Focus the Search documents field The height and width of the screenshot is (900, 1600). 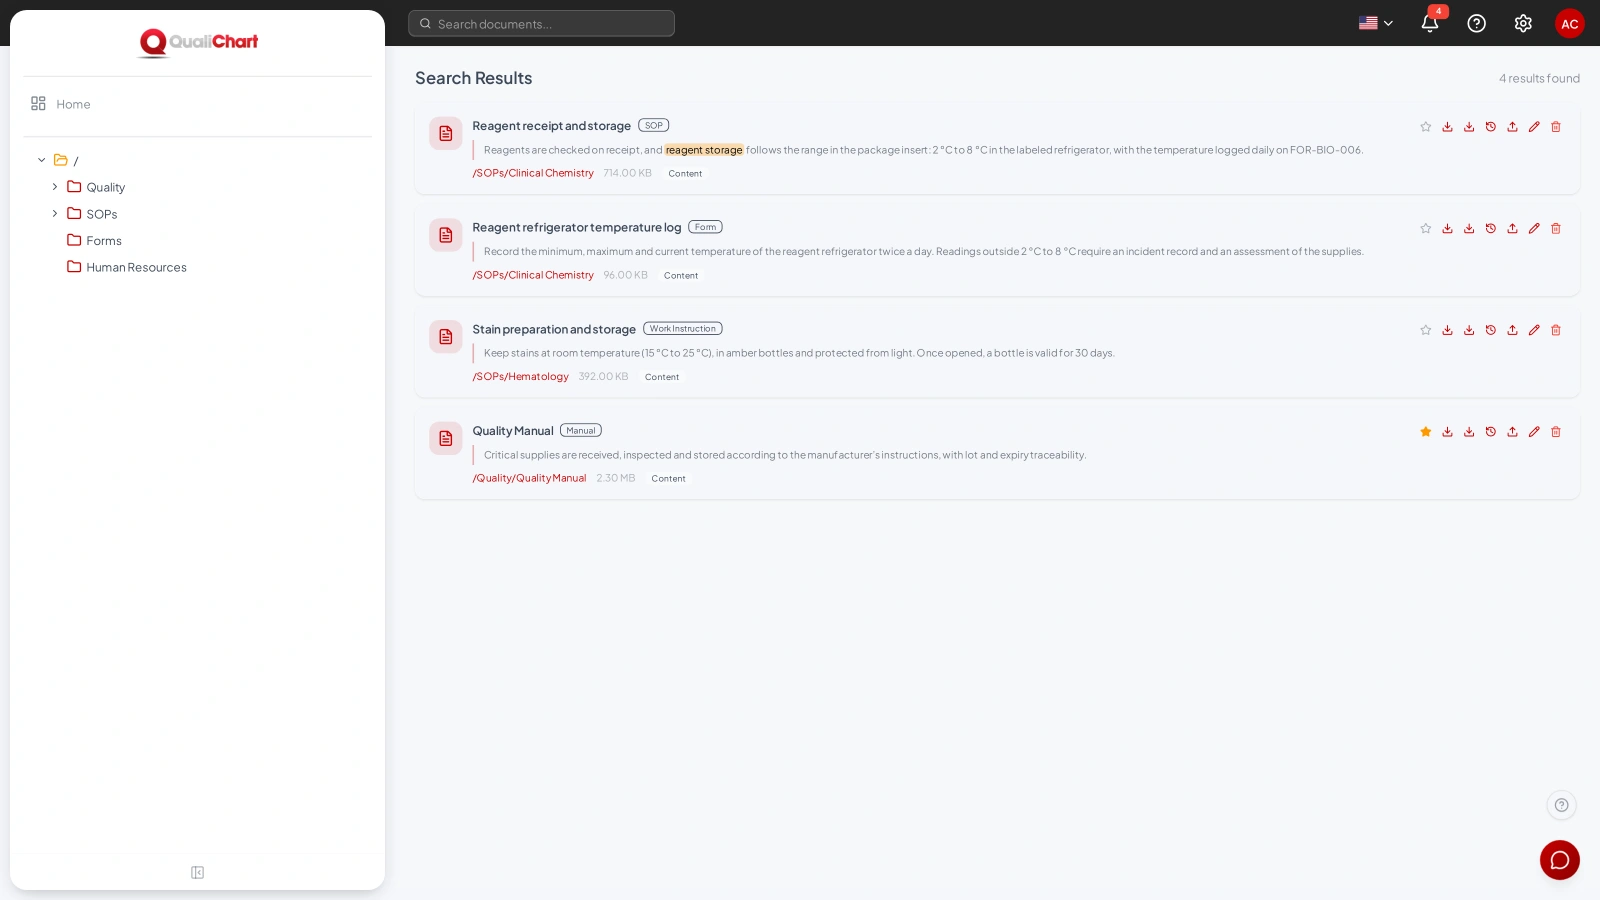click(541, 24)
